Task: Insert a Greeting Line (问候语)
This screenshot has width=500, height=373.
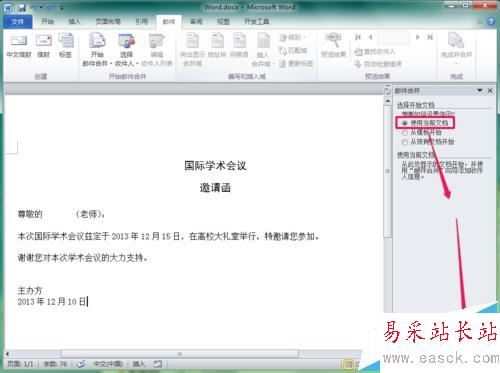Action: tap(239, 46)
